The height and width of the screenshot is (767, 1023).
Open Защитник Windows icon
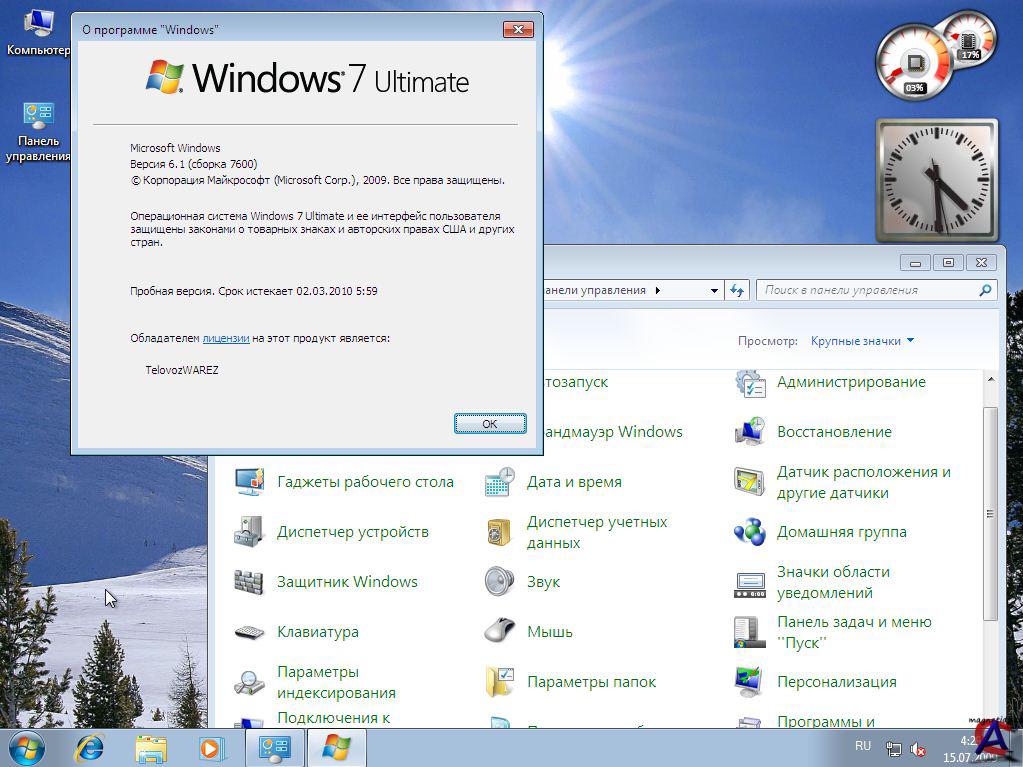(x=249, y=582)
